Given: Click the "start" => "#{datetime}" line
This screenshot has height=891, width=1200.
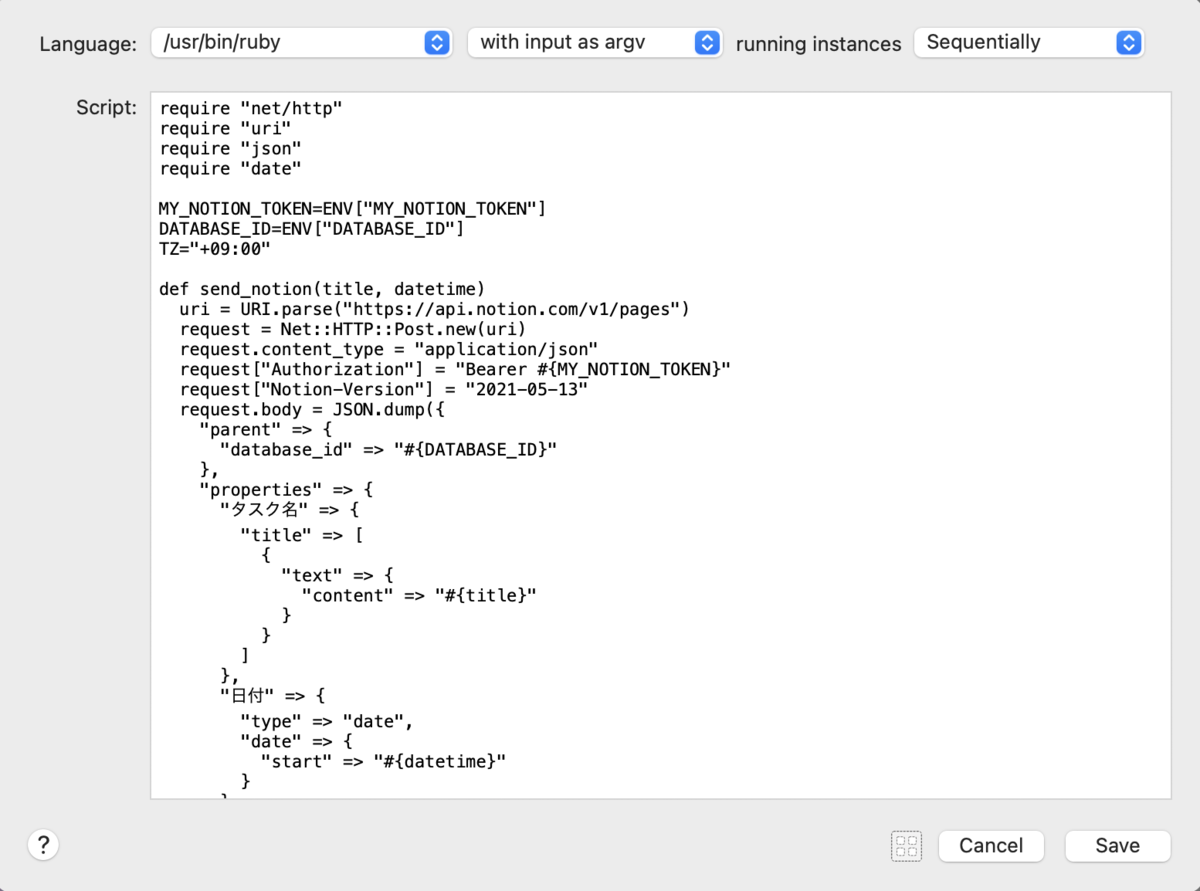Looking at the screenshot, I should [384, 761].
